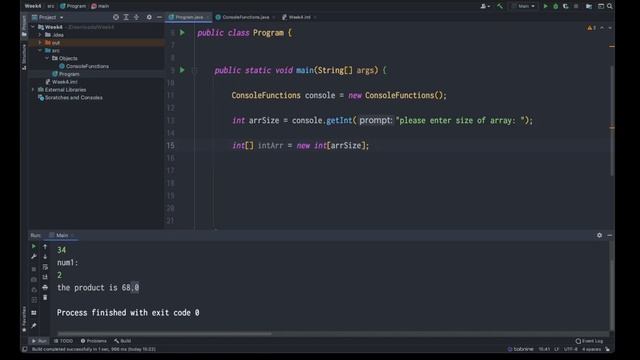Viewport: 640px width, 360px height.
Task: Clear all Run console output trash icon
Action: click(45, 298)
